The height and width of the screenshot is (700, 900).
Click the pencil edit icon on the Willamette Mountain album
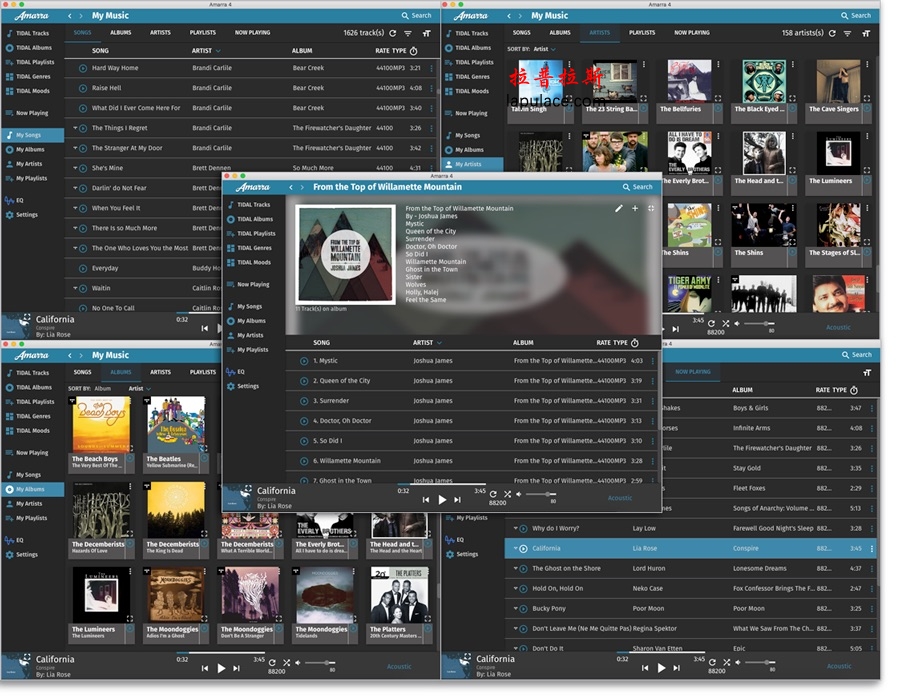pyautogui.click(x=618, y=209)
